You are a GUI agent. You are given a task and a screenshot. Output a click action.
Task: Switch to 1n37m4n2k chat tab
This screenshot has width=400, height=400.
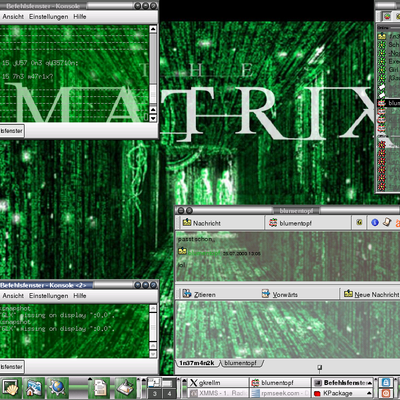tap(197, 363)
